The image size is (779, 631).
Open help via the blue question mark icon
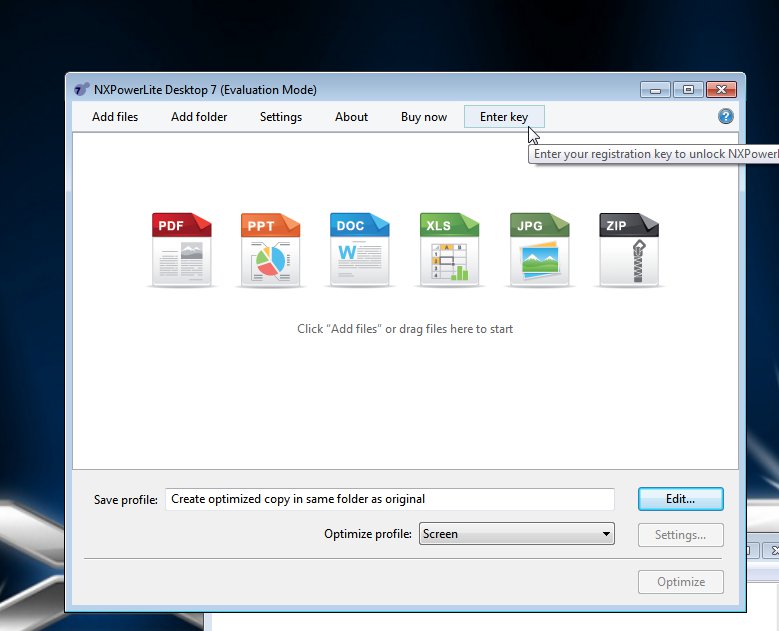click(x=725, y=116)
